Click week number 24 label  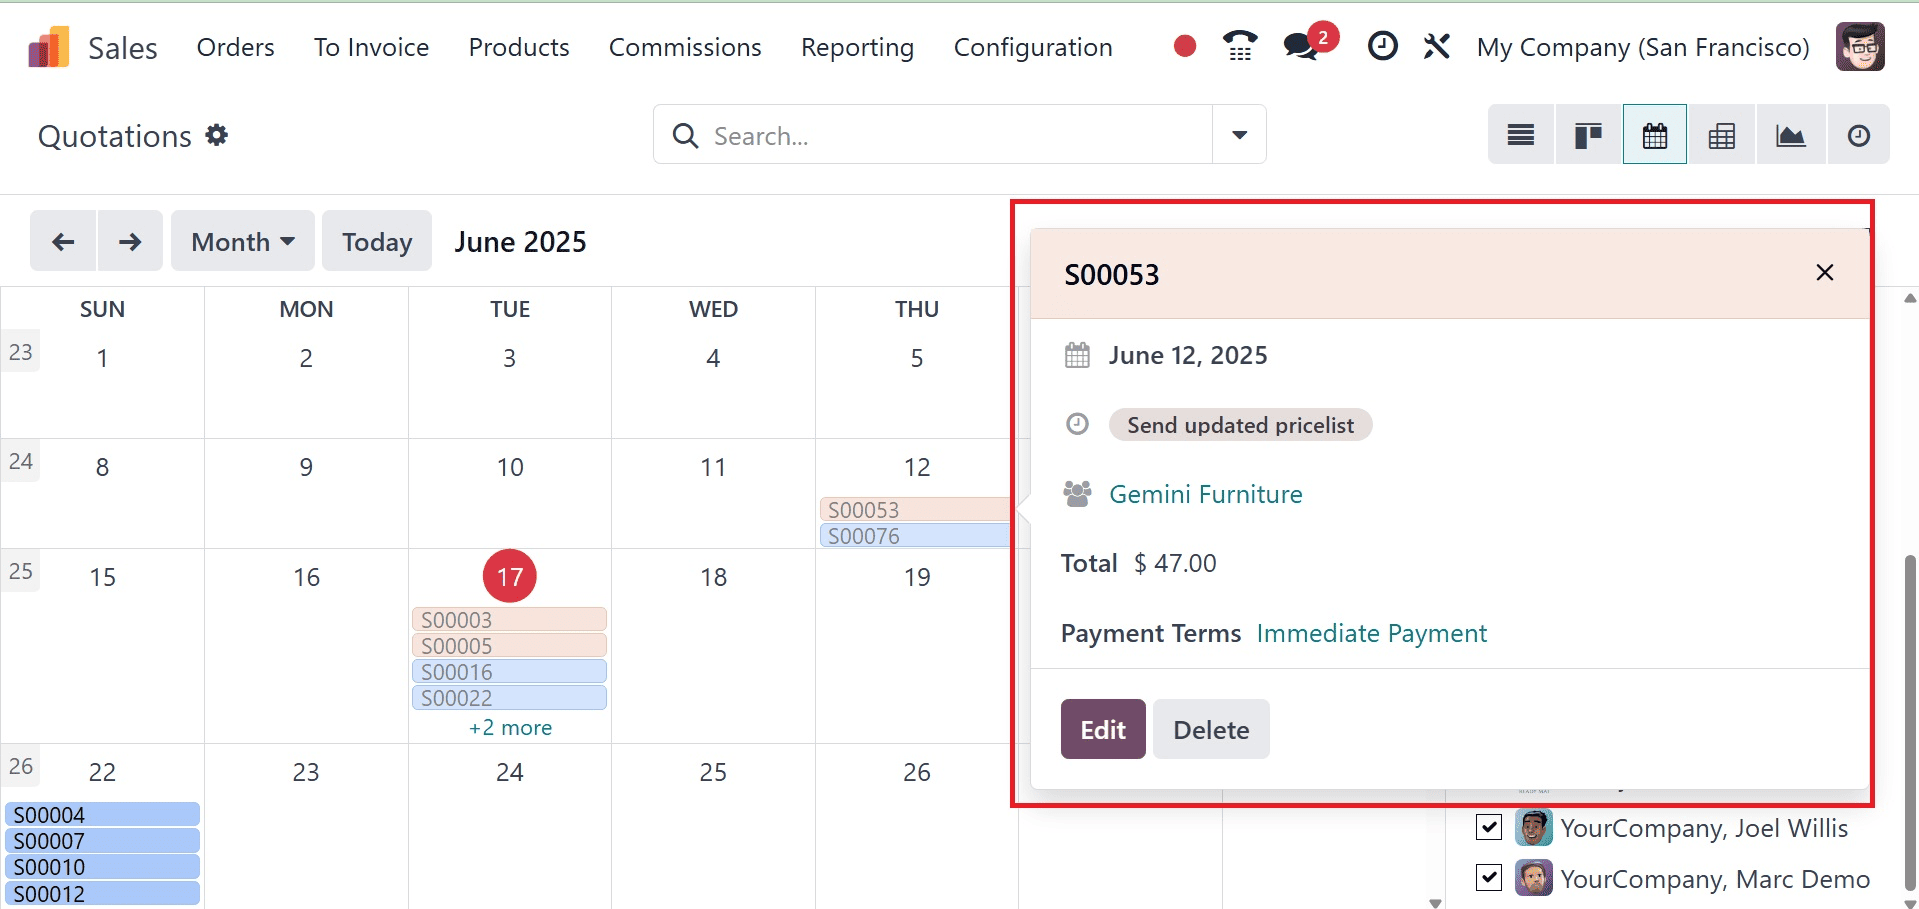21,461
